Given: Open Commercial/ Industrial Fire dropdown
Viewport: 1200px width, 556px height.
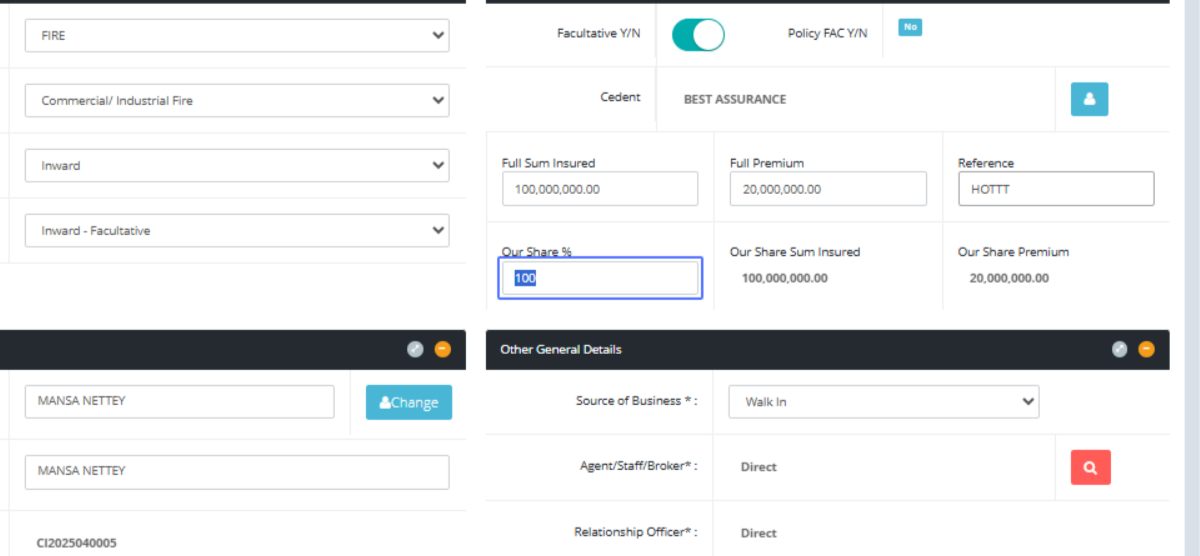Looking at the screenshot, I should (x=237, y=100).
